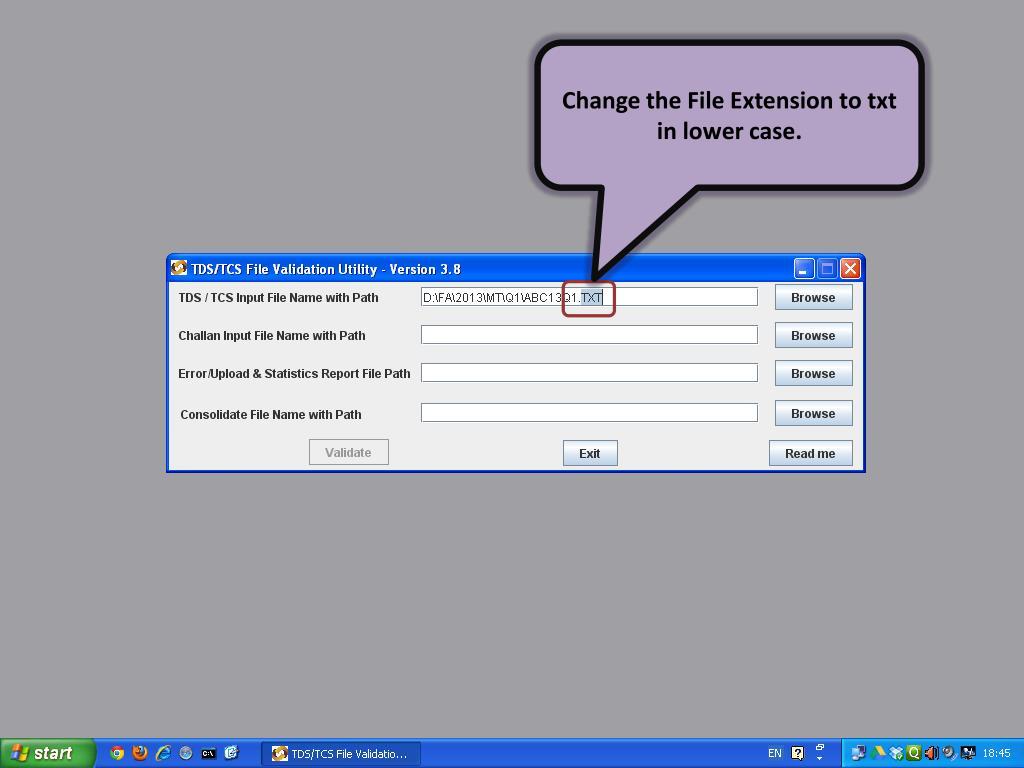1024x768 pixels.
Task: Click the File Validation Utility title bar icon
Action: click(178, 268)
